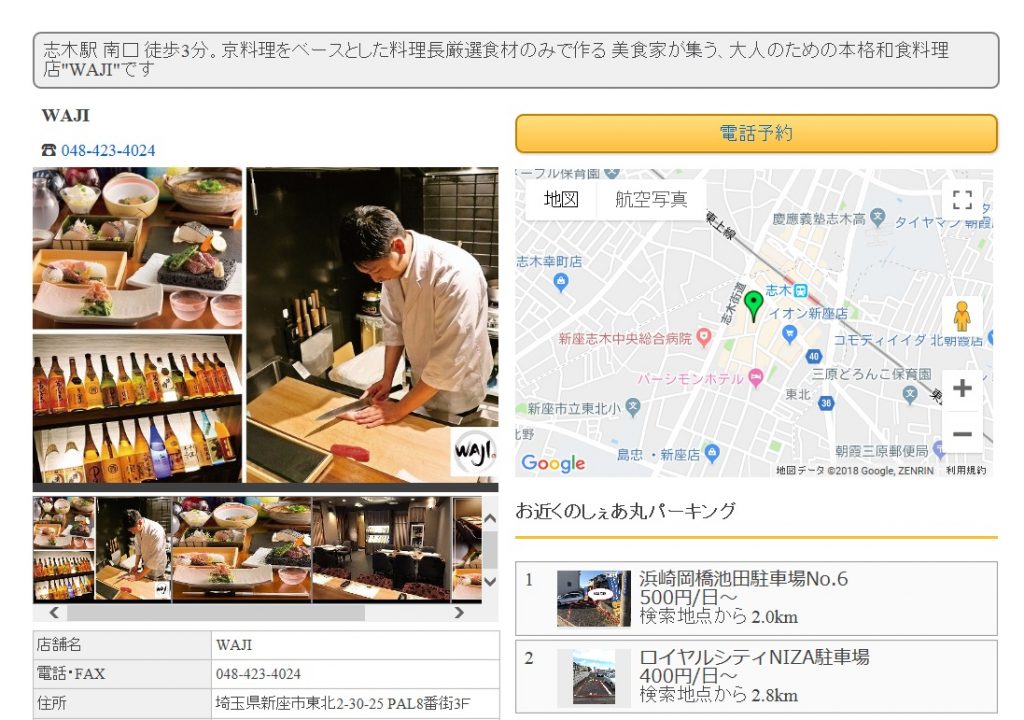The image size is (1024, 720).
Task: Select 志木幸町店 marker on map
Action: 560,282
